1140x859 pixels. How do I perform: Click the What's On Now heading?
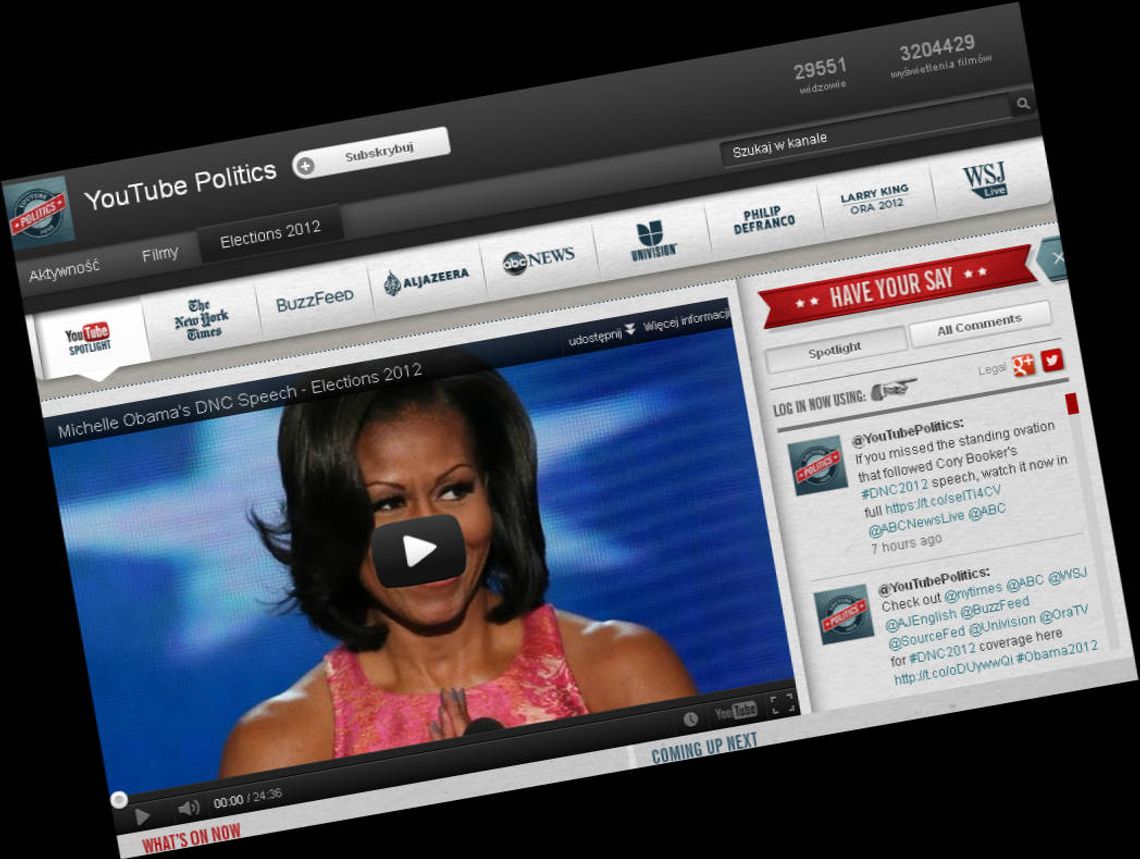coord(191,838)
